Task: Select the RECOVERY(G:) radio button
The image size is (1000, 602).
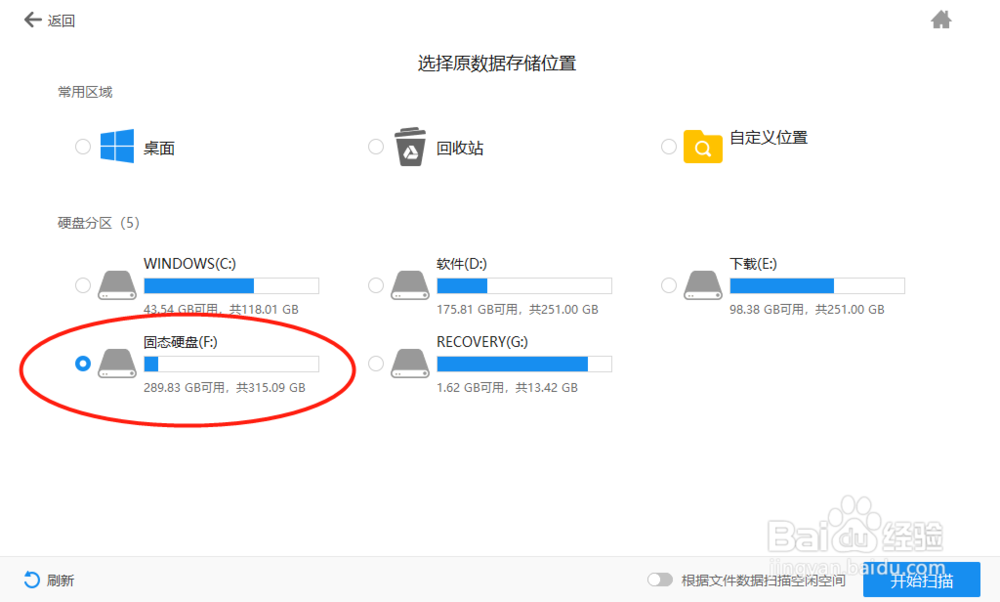Action: [375, 363]
